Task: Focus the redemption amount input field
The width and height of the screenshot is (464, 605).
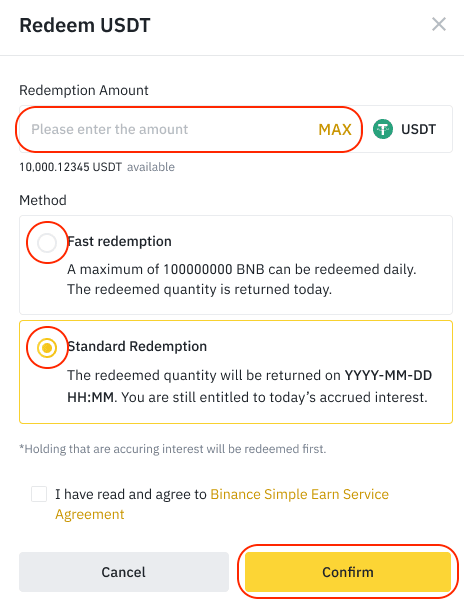Action: click(x=170, y=129)
